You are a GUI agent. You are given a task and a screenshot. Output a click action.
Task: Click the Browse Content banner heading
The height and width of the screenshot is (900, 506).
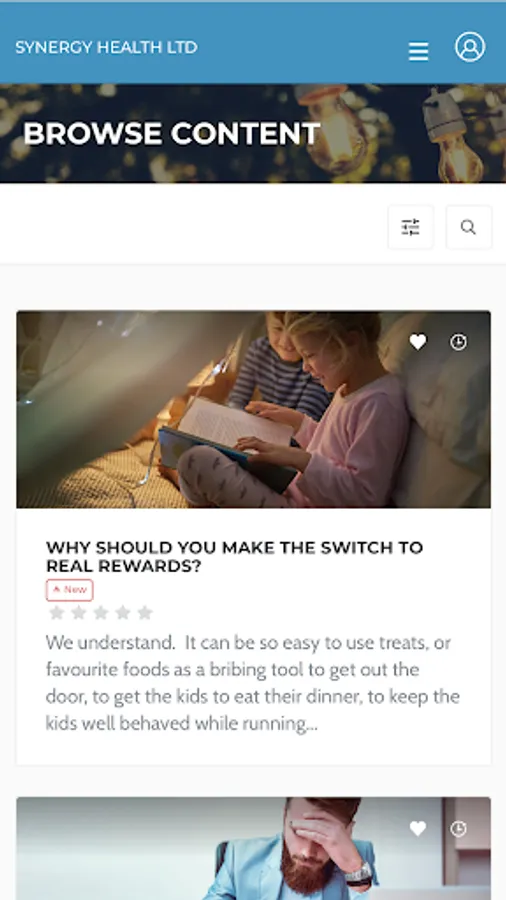[172, 133]
